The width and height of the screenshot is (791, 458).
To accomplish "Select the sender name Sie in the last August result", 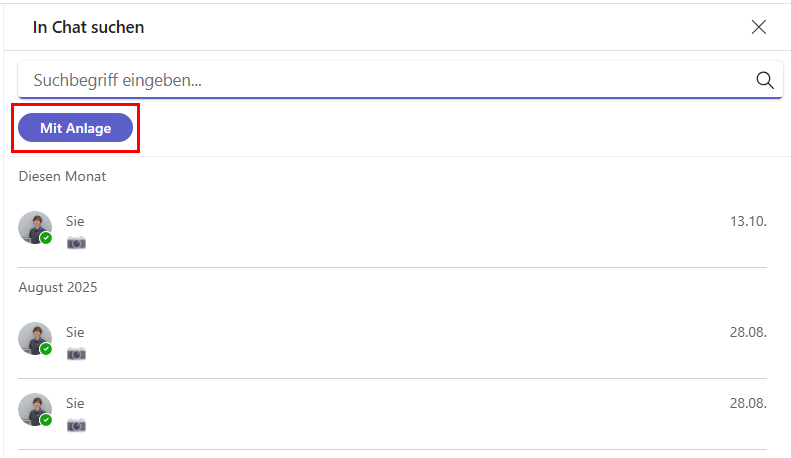I will click(x=75, y=403).
